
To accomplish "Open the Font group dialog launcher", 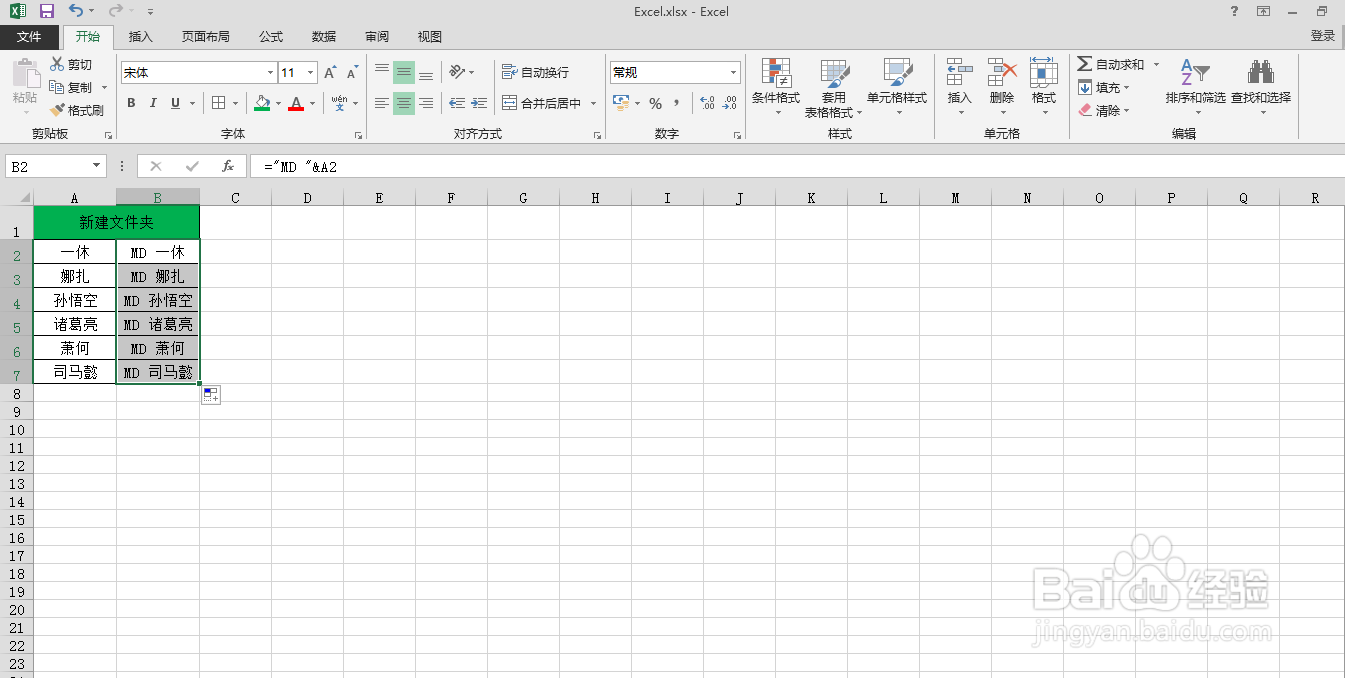I will click(358, 135).
